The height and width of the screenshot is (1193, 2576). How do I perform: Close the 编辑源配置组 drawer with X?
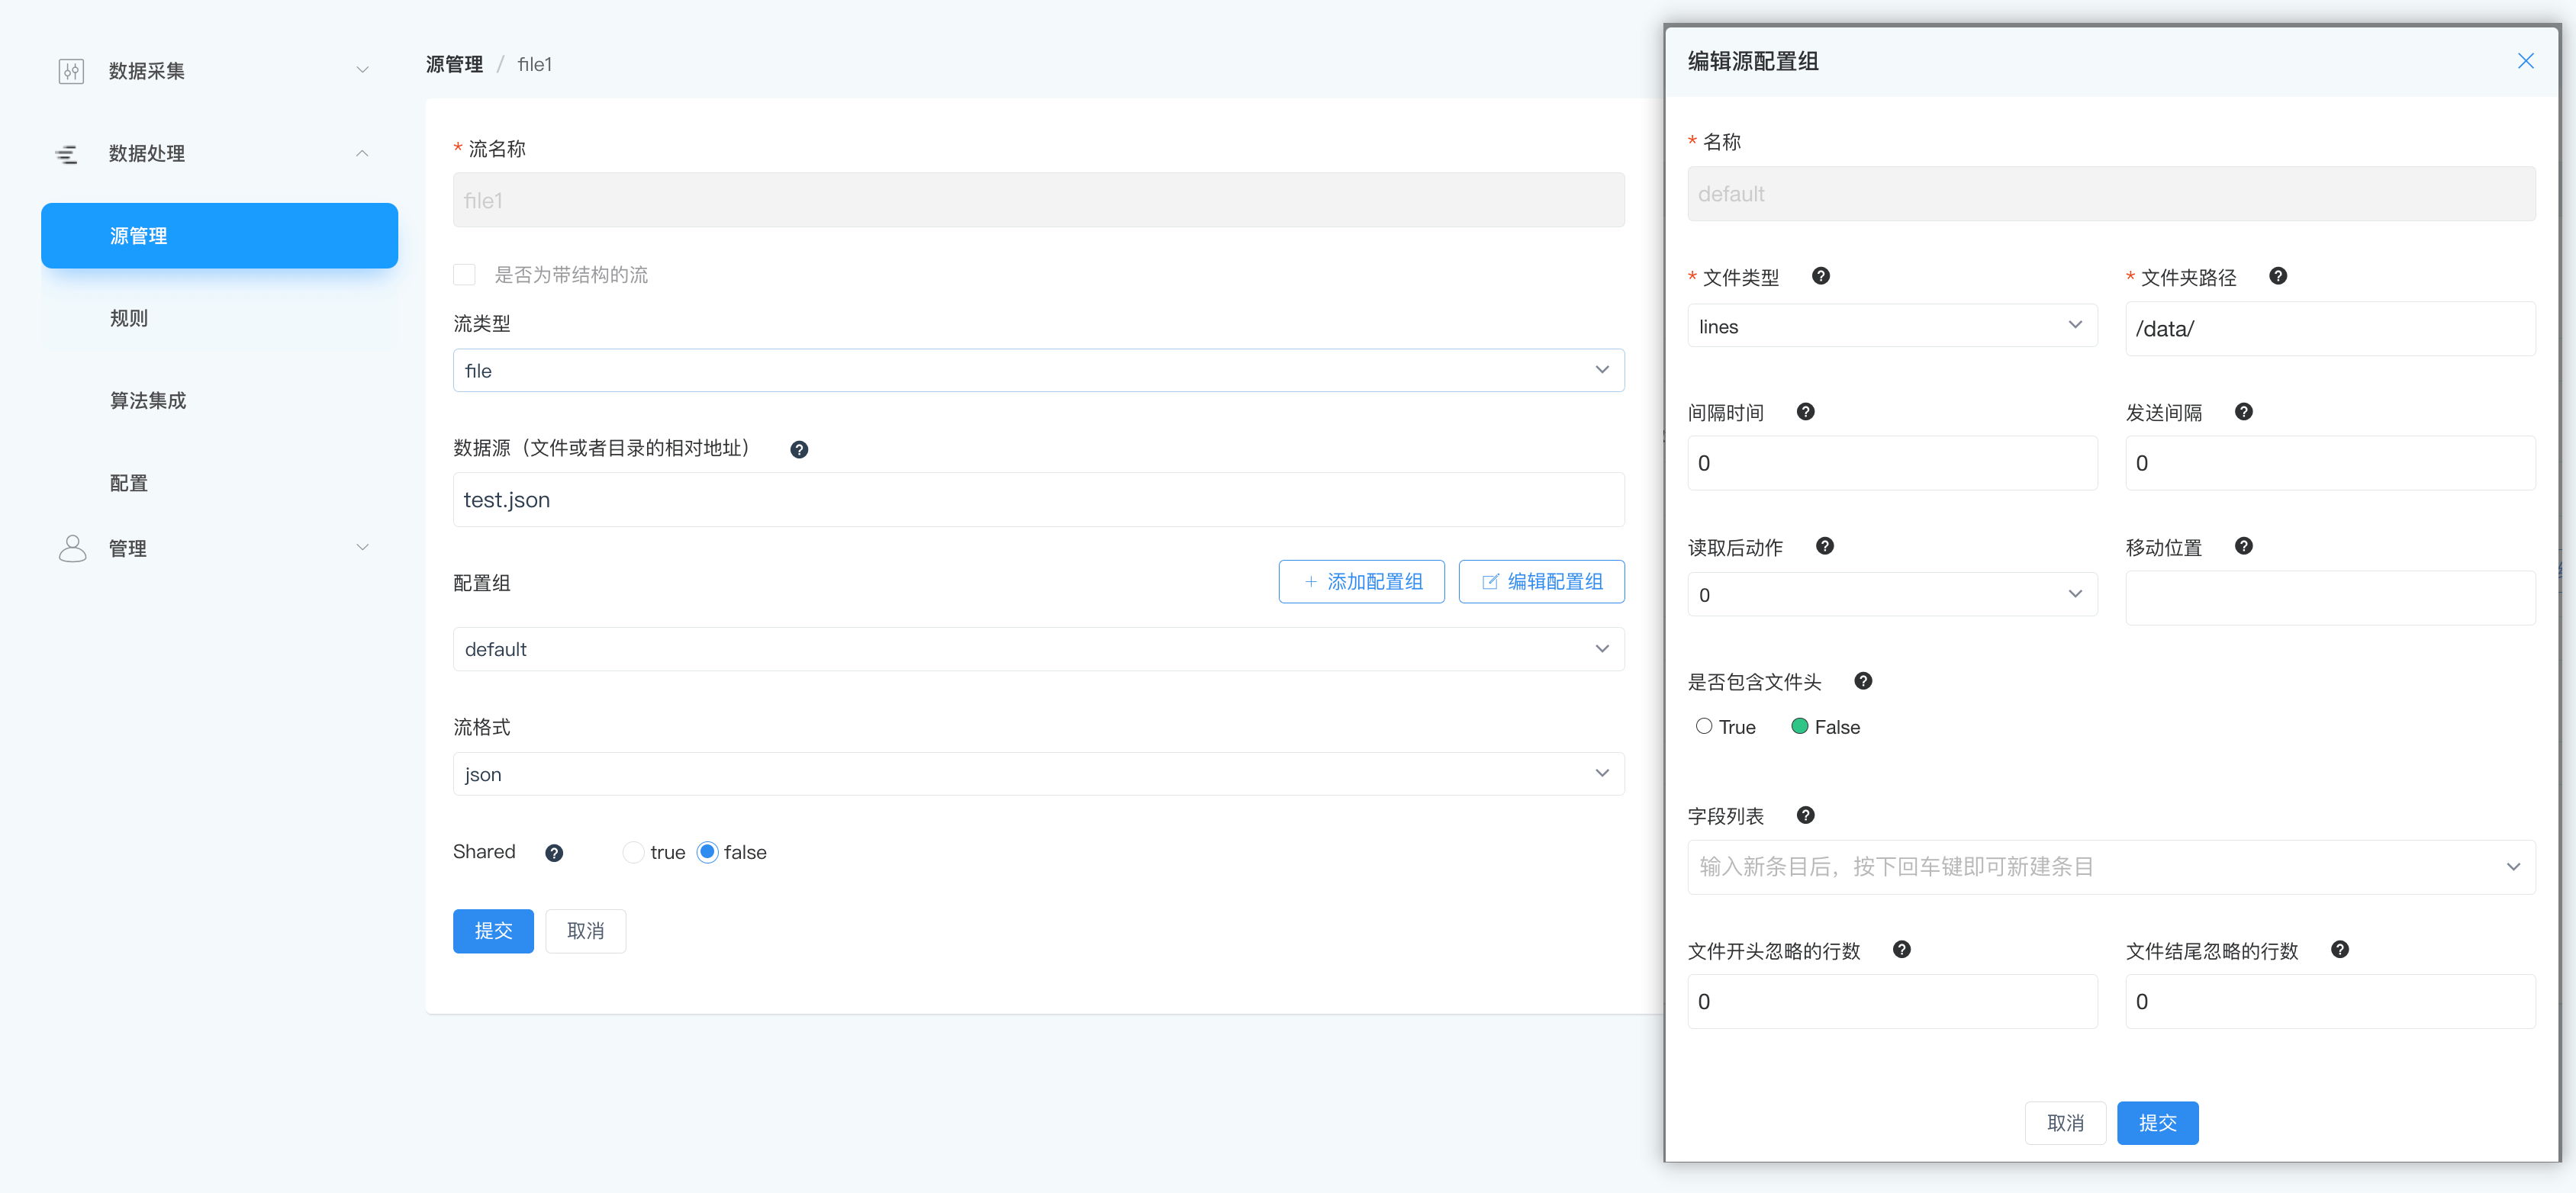click(2525, 61)
